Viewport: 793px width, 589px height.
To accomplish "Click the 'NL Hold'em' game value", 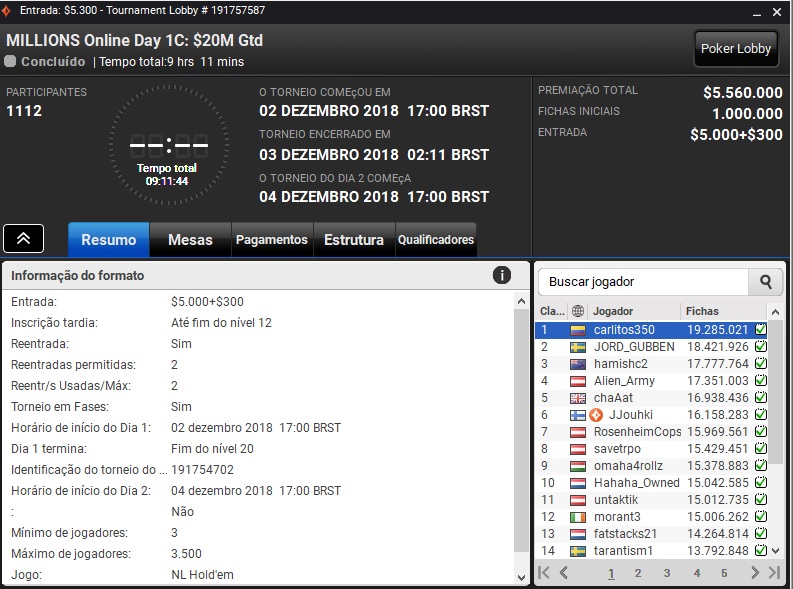I will pos(202,575).
